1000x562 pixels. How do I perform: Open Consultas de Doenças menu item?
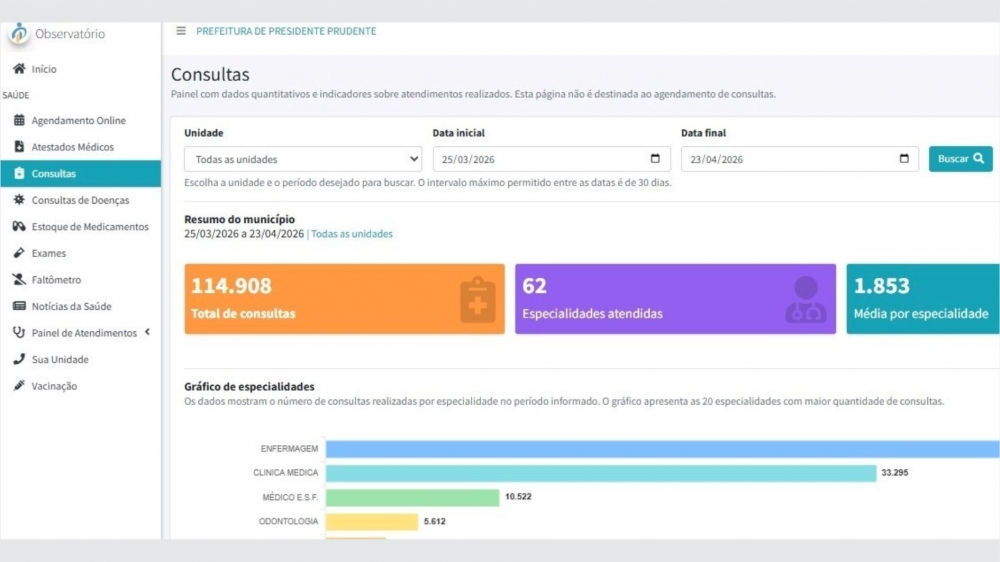coord(80,200)
